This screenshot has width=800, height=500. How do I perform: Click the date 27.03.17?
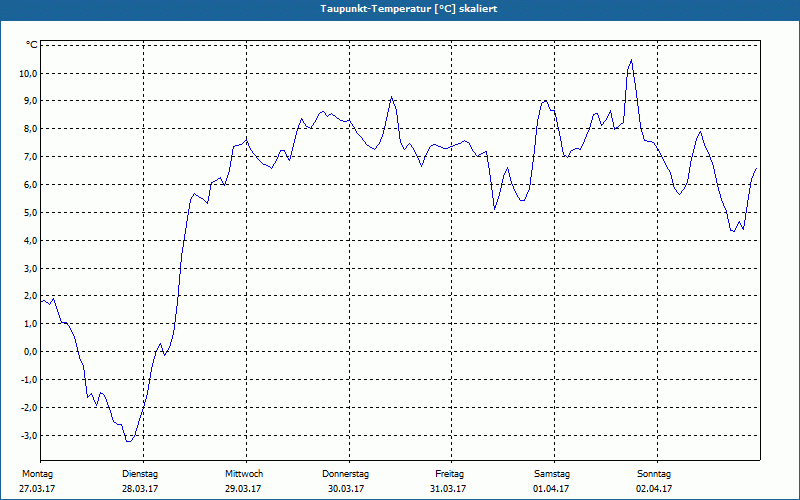click(37, 489)
